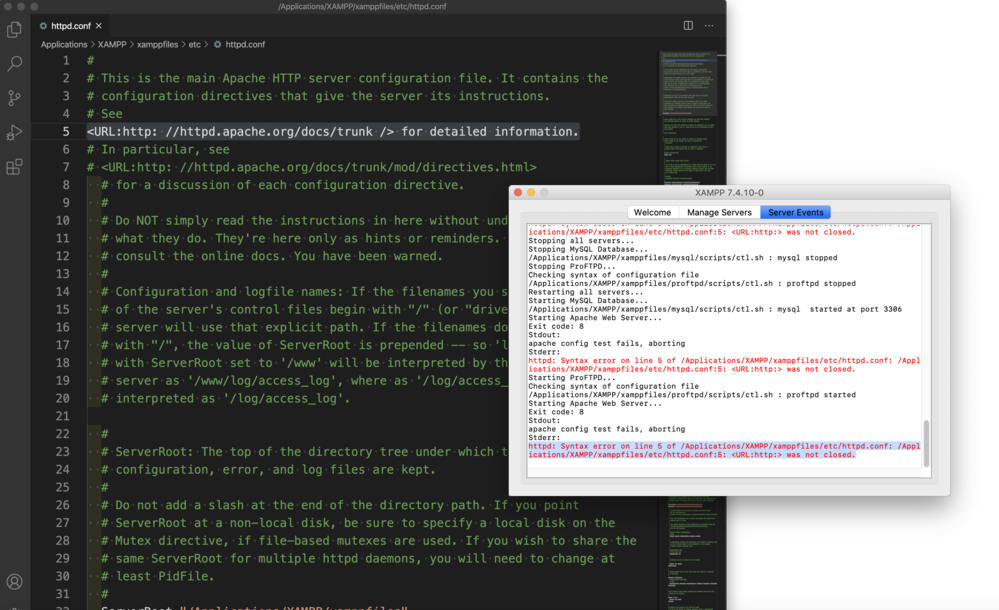Open the Extensions view
Image resolution: width=999 pixels, height=610 pixels.
(14, 167)
